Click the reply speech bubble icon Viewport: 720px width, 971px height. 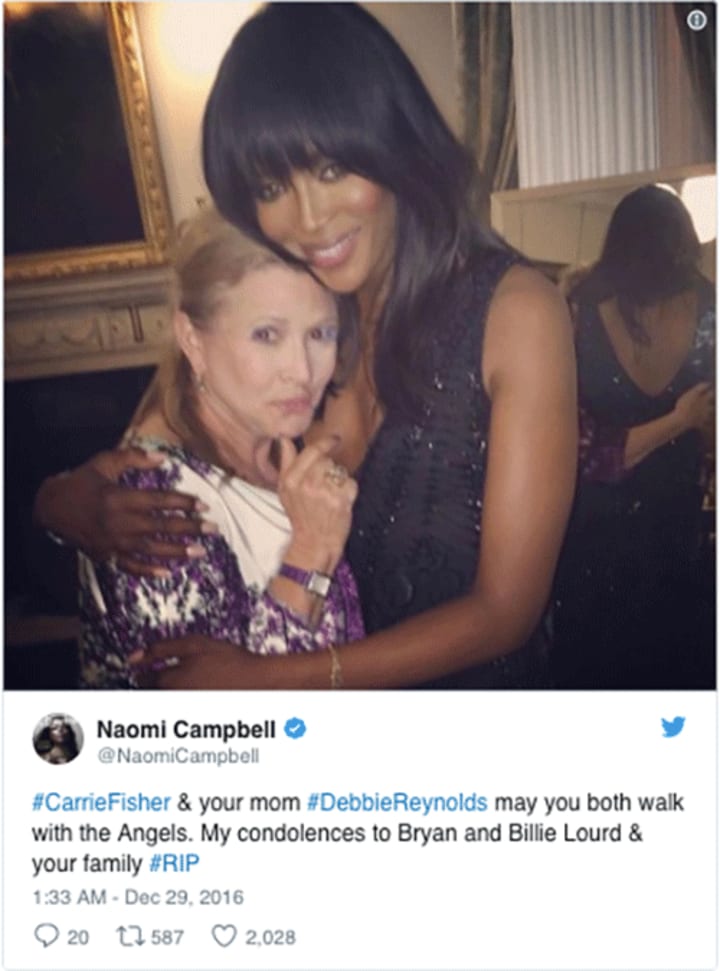pos(46,936)
